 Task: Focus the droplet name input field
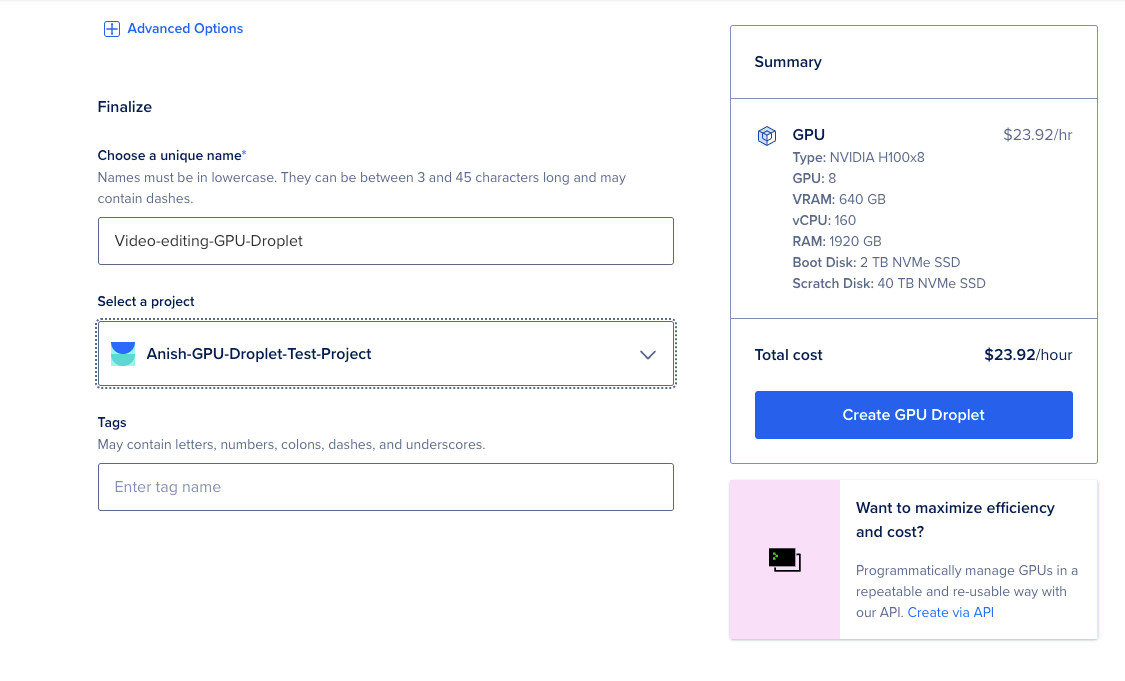pyautogui.click(x=386, y=241)
